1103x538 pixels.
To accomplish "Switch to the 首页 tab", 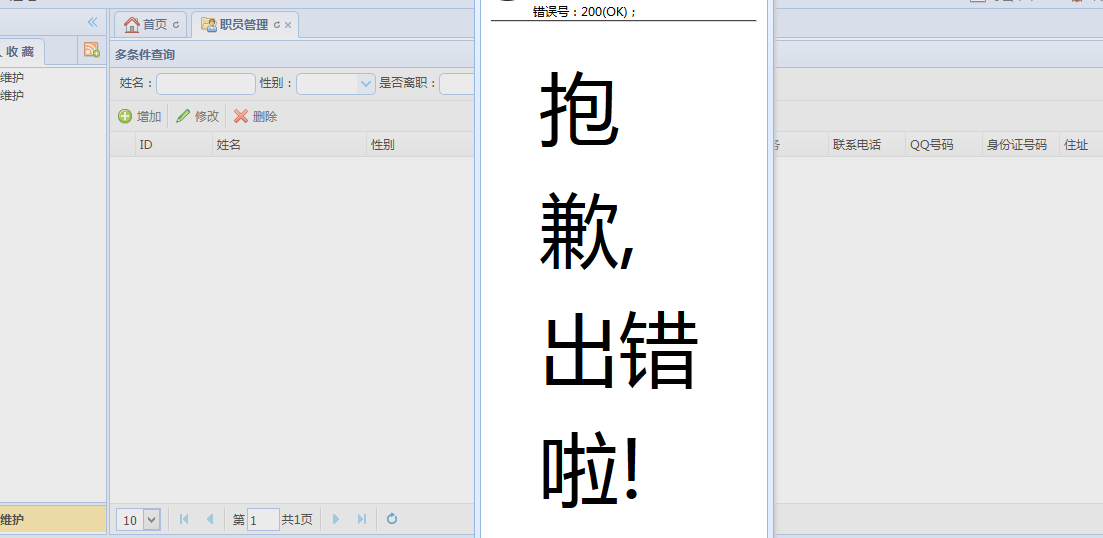I will pos(155,25).
